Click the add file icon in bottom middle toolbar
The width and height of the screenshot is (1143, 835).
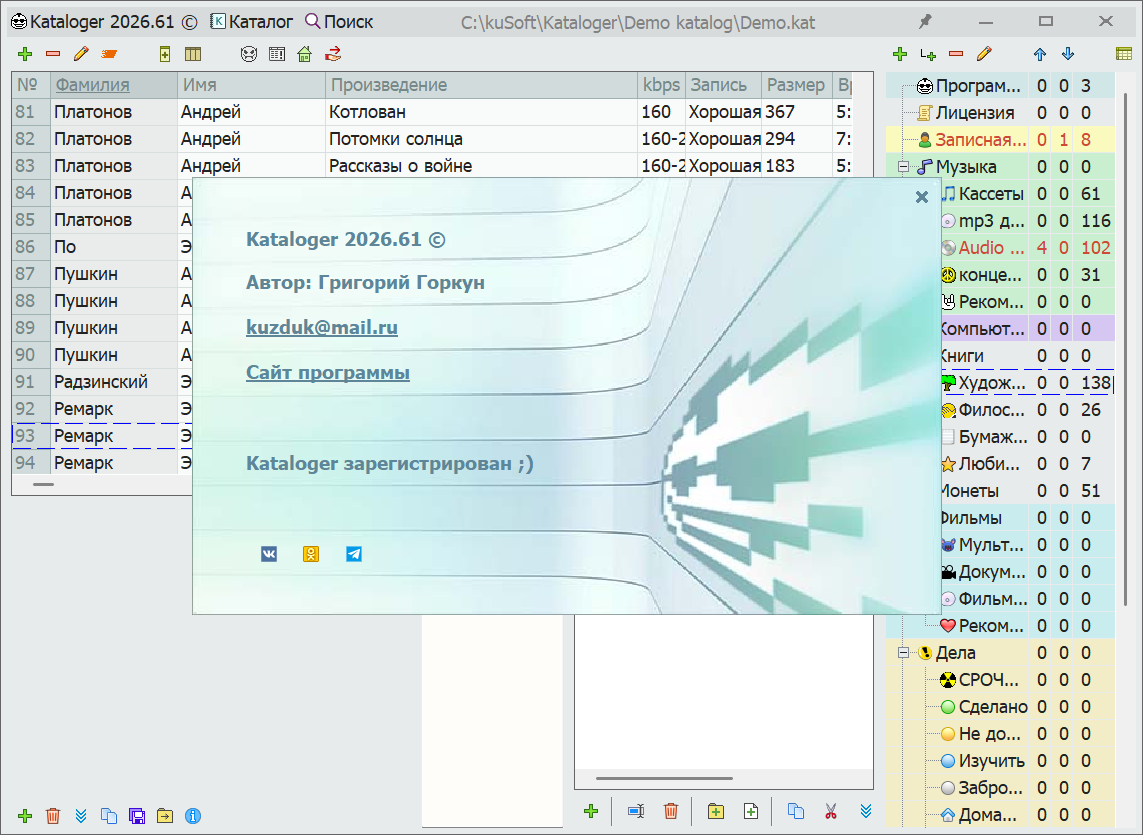[x=751, y=811]
